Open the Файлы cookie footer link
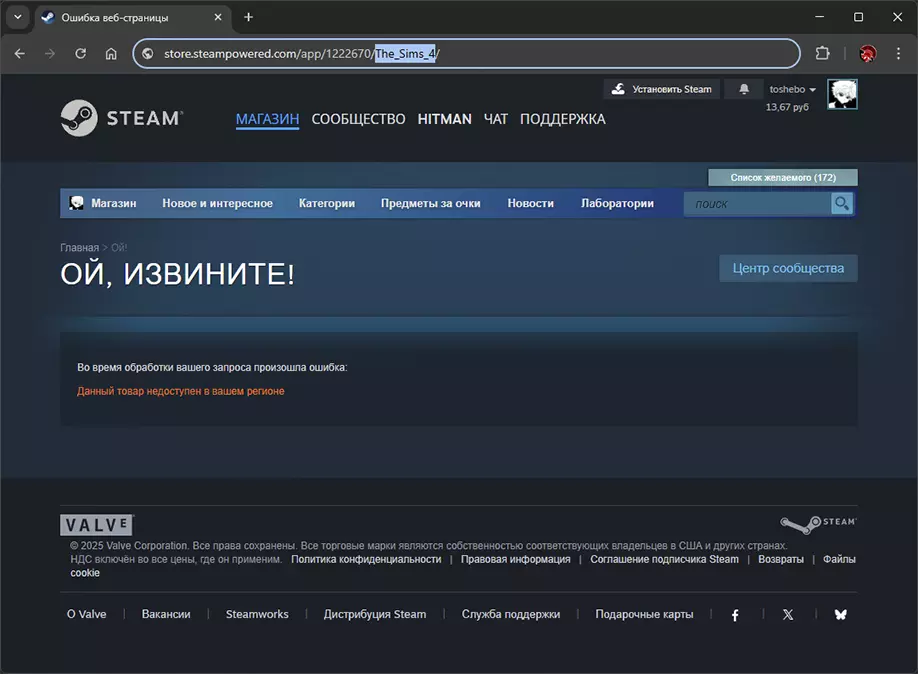Viewport: 918px width, 674px height. click(839, 559)
